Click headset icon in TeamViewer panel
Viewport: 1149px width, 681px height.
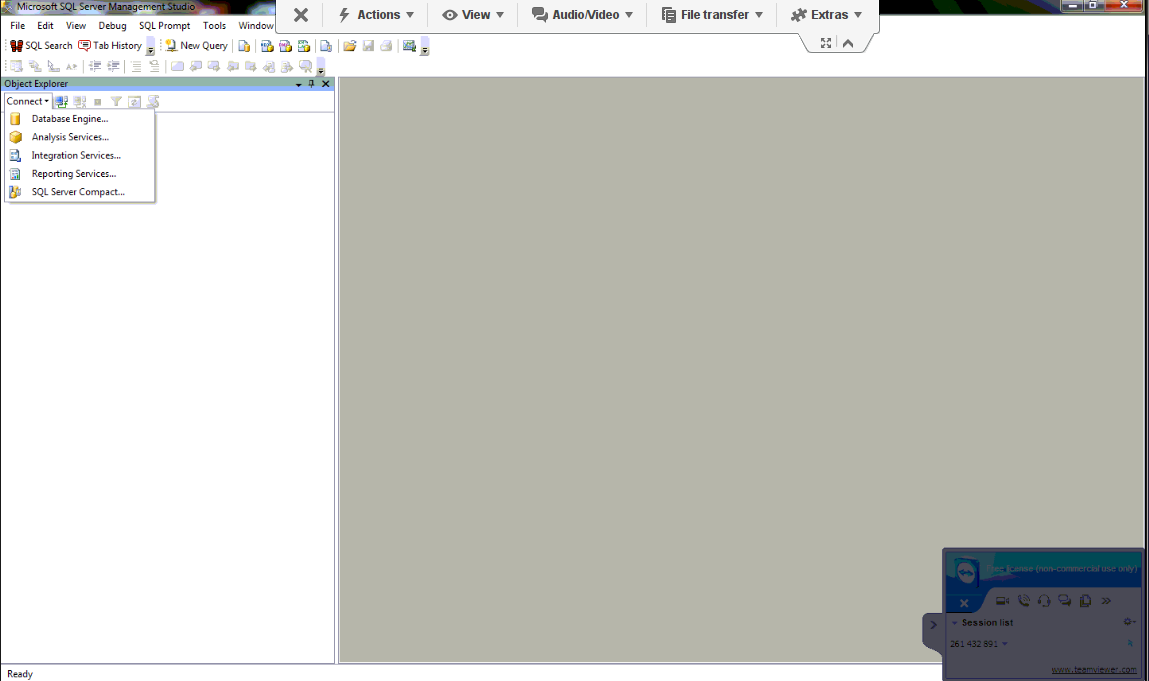click(x=1044, y=601)
